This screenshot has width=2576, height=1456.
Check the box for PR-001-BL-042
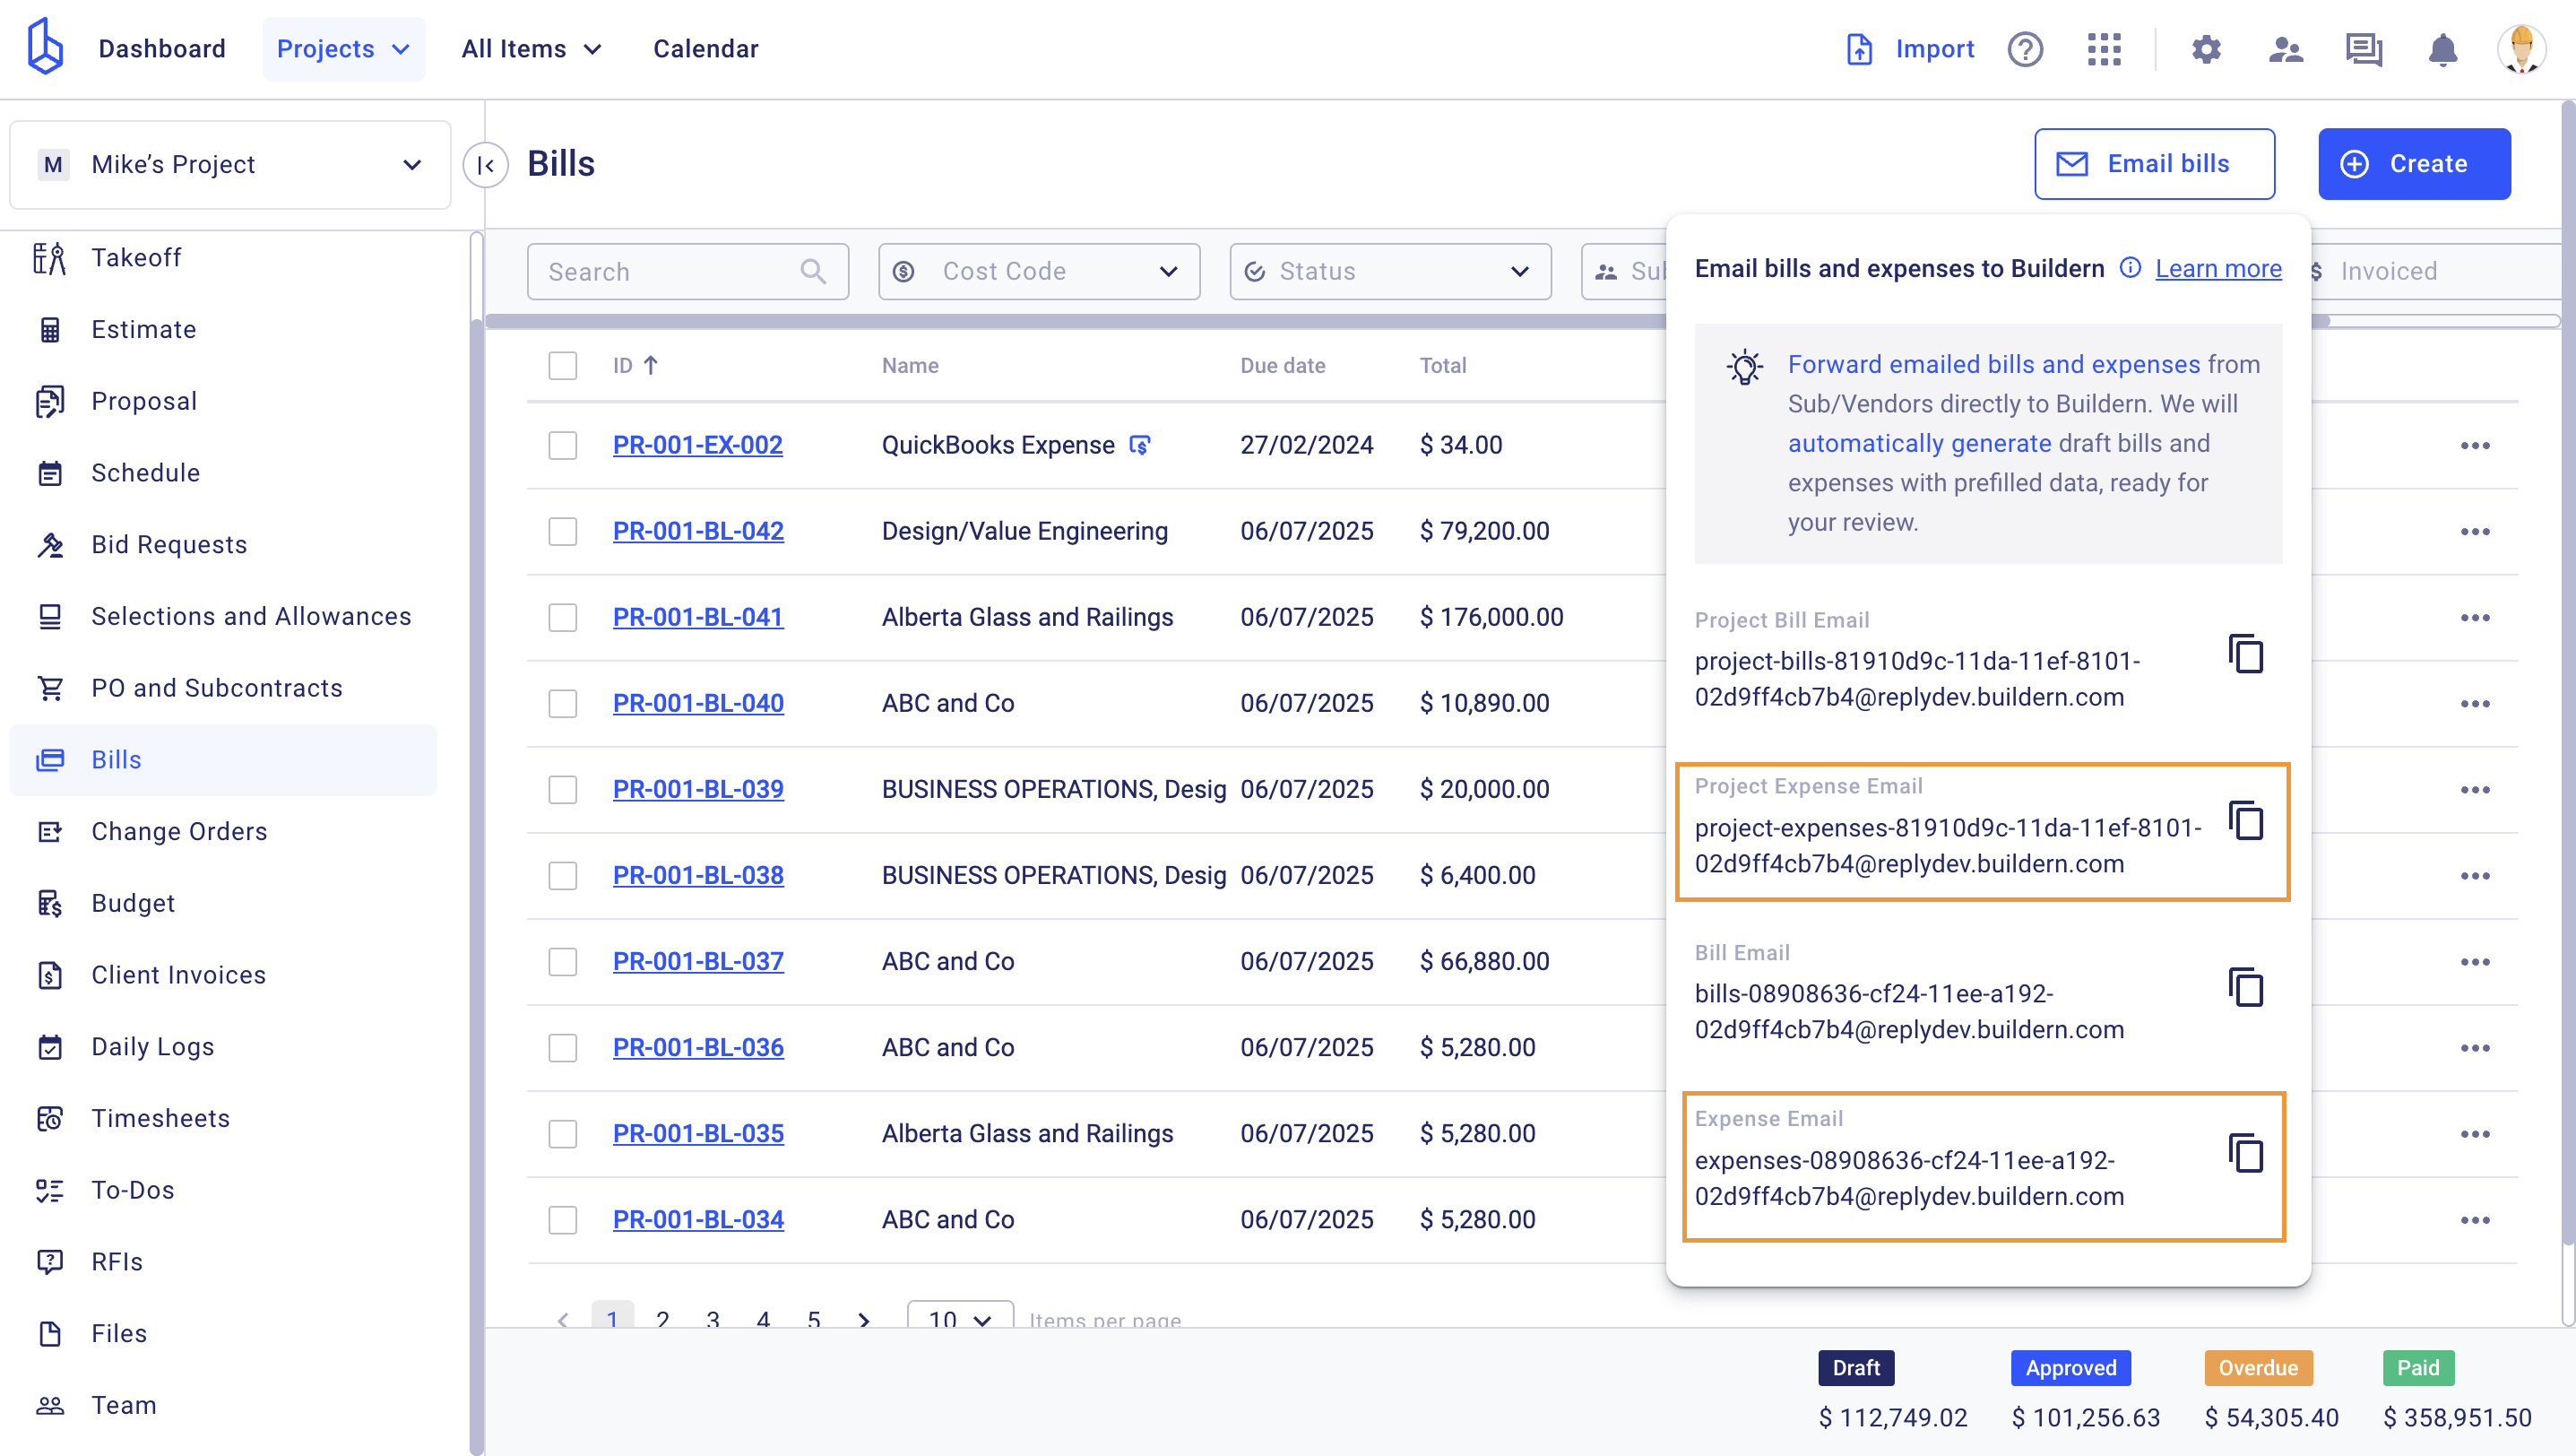coord(563,532)
